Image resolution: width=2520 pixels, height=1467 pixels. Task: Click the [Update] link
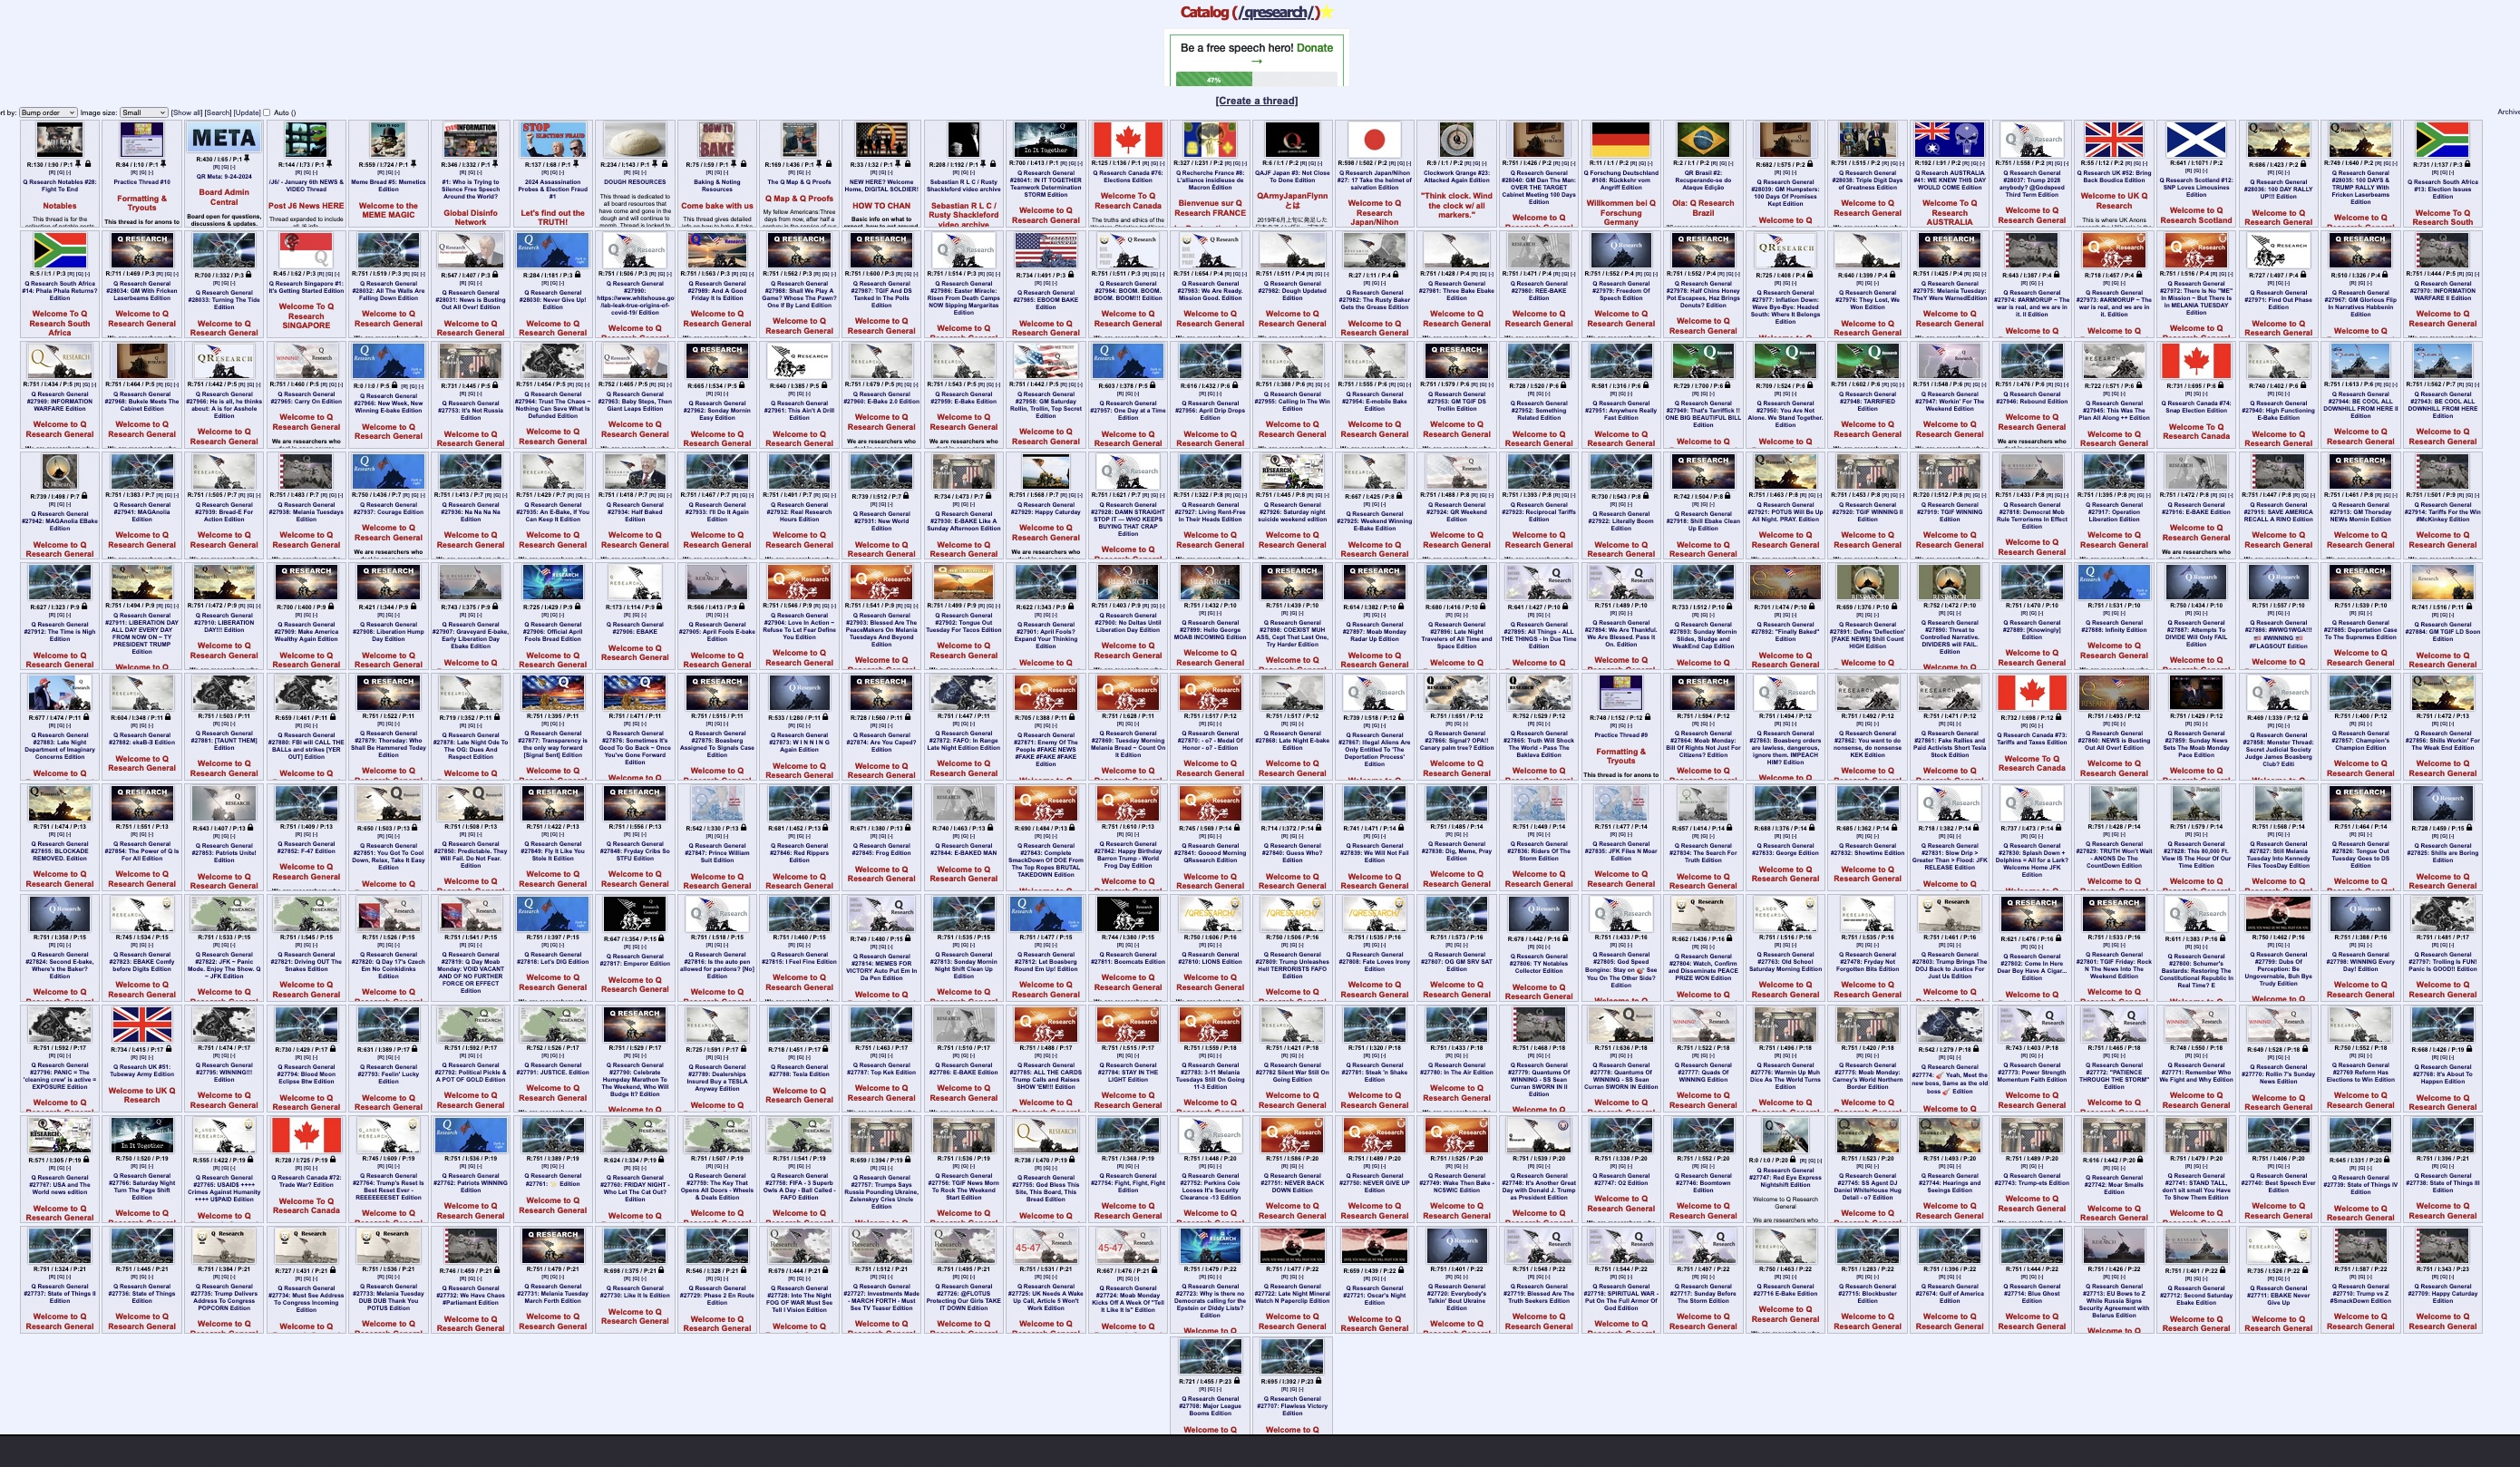247,113
